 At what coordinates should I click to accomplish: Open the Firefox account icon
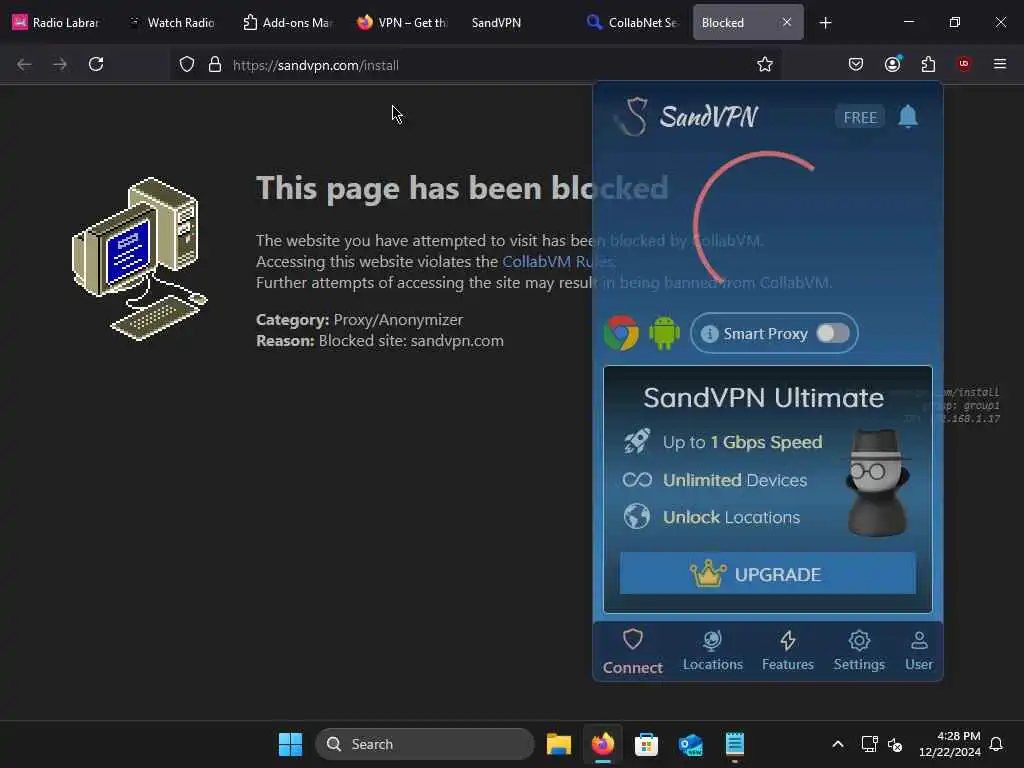click(x=893, y=64)
